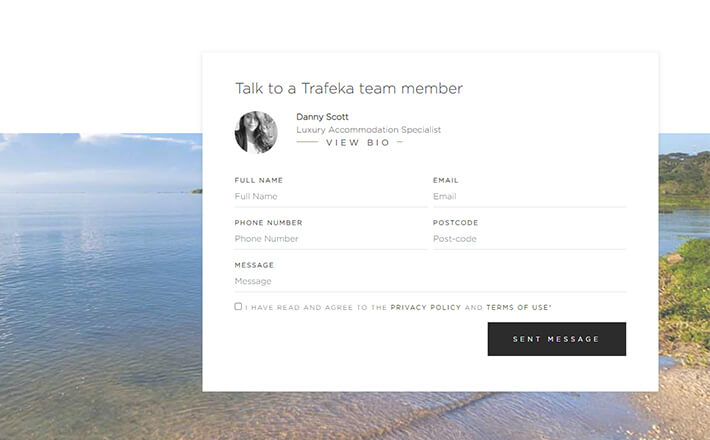This screenshot has width=710, height=440.
Task: Open the Terms of Use link
Action: pyautogui.click(x=518, y=308)
